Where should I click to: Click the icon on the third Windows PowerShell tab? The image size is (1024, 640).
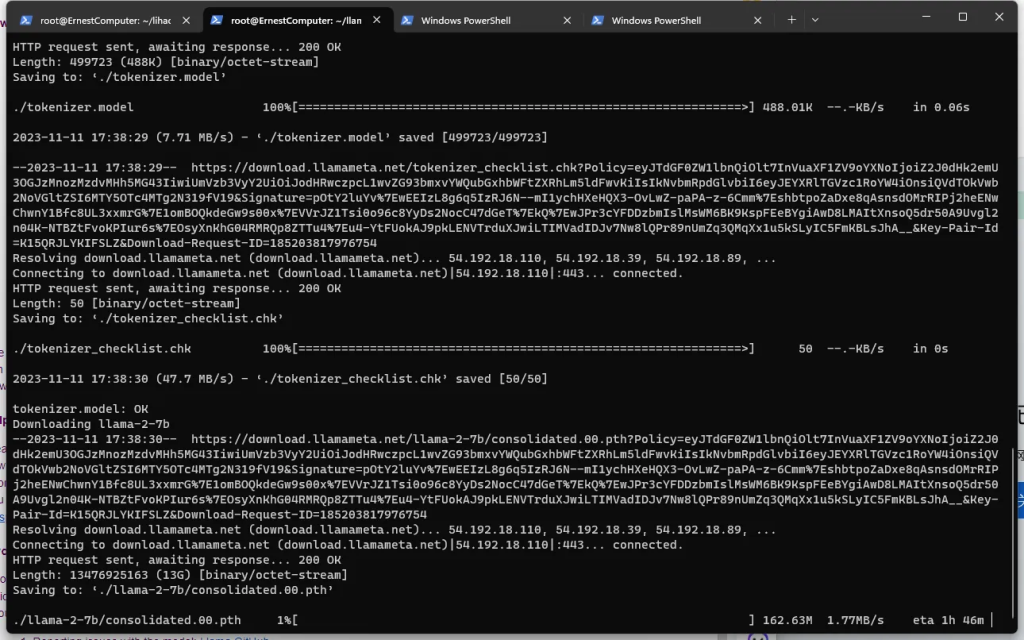pos(406,20)
